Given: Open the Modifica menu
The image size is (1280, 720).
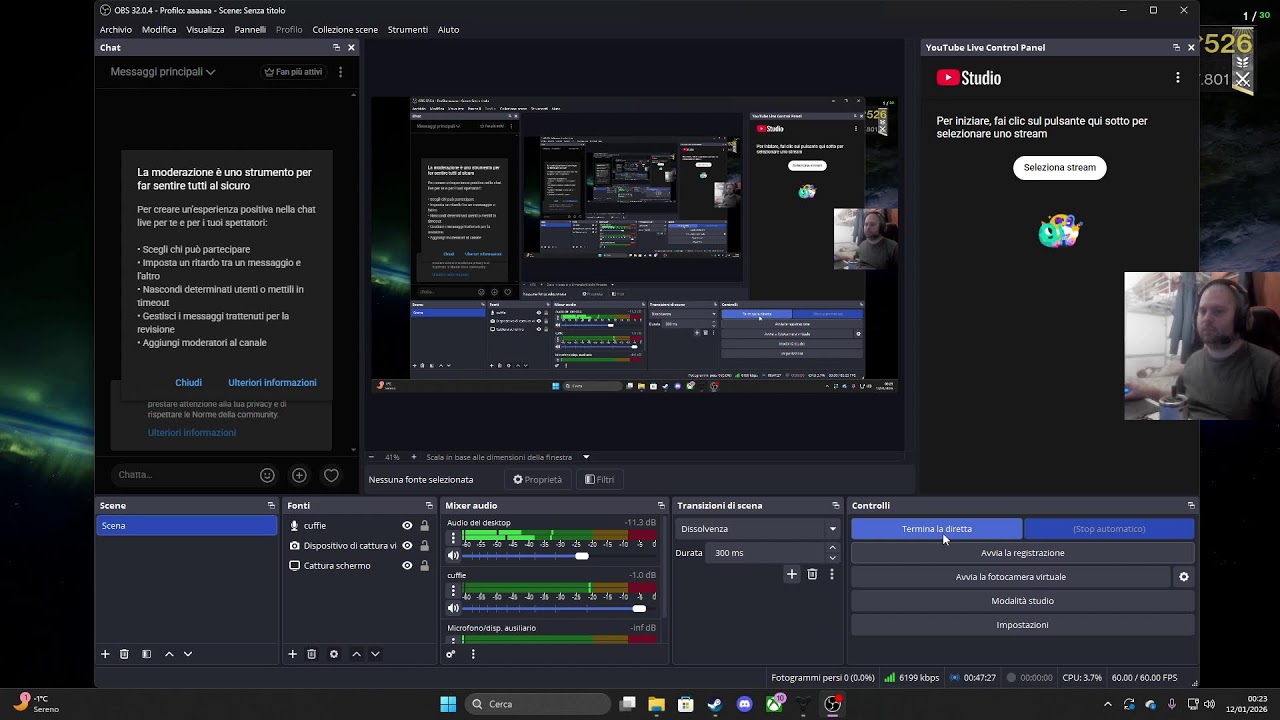Looking at the screenshot, I should click(159, 30).
